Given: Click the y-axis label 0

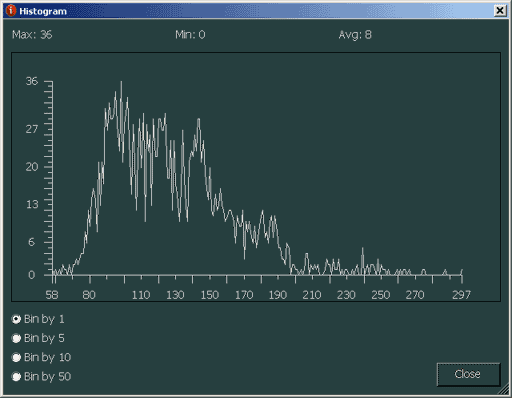Looking at the screenshot, I should click(x=31, y=275).
